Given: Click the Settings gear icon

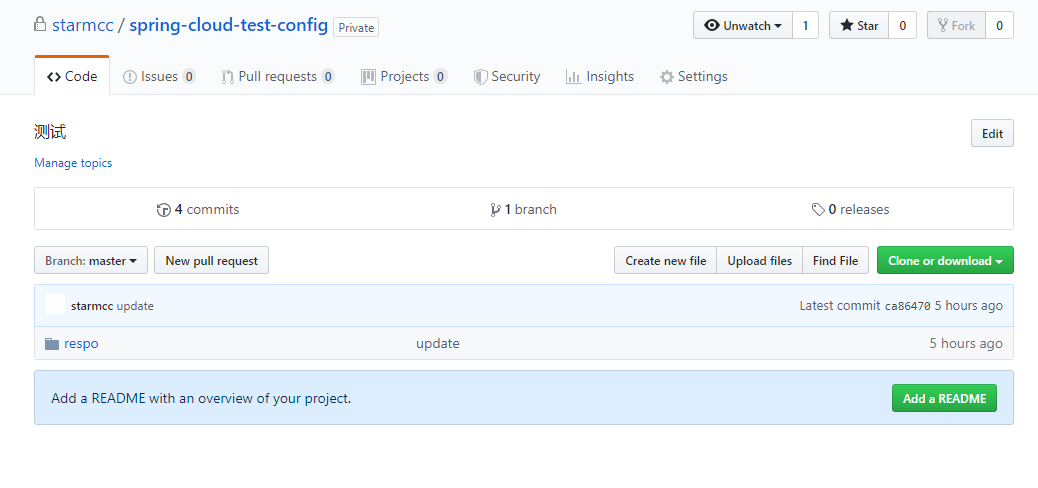Looking at the screenshot, I should (667, 77).
